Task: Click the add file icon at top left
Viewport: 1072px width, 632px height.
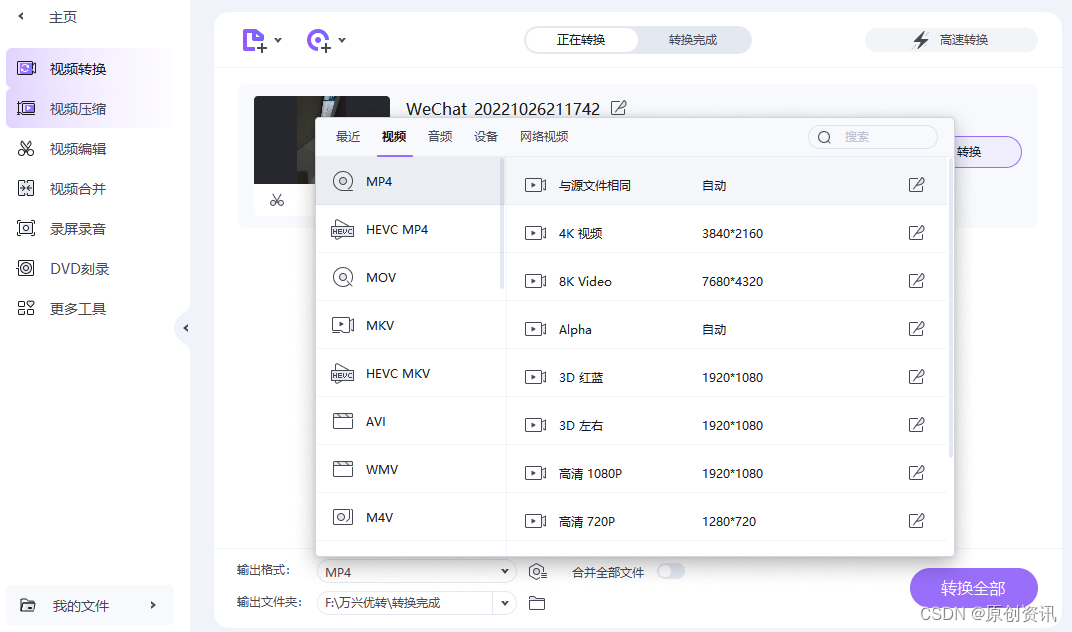Action: 253,38
